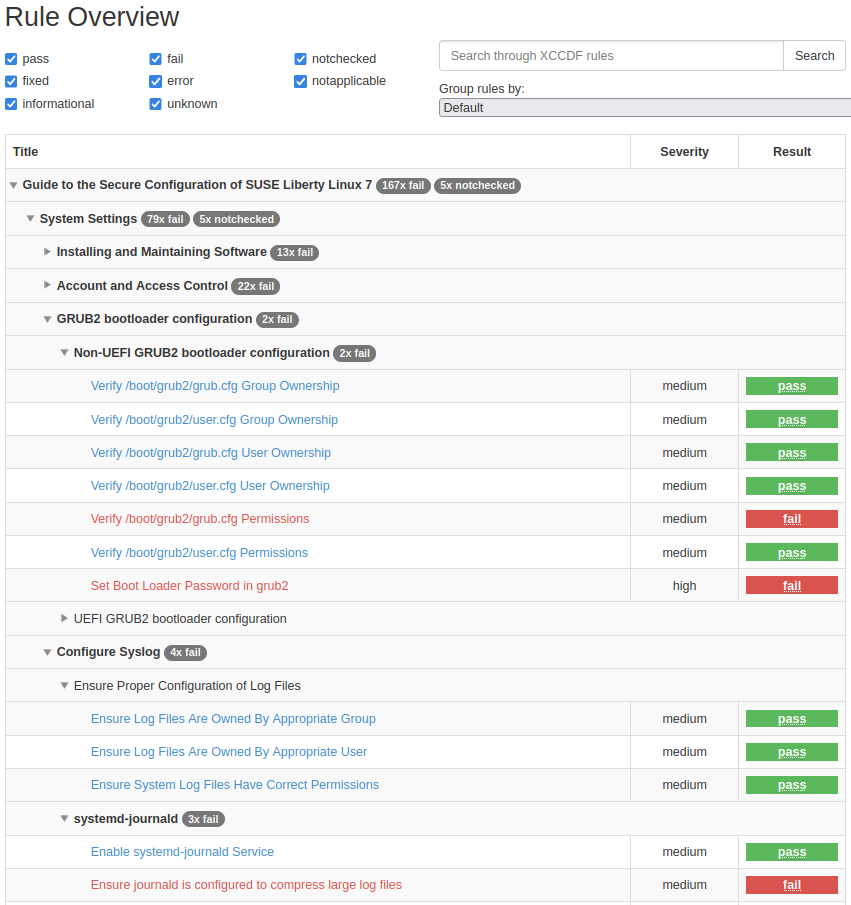Open Enable systemd-journald Service rule
Screen dimensions: 851x905
[x=182, y=852]
